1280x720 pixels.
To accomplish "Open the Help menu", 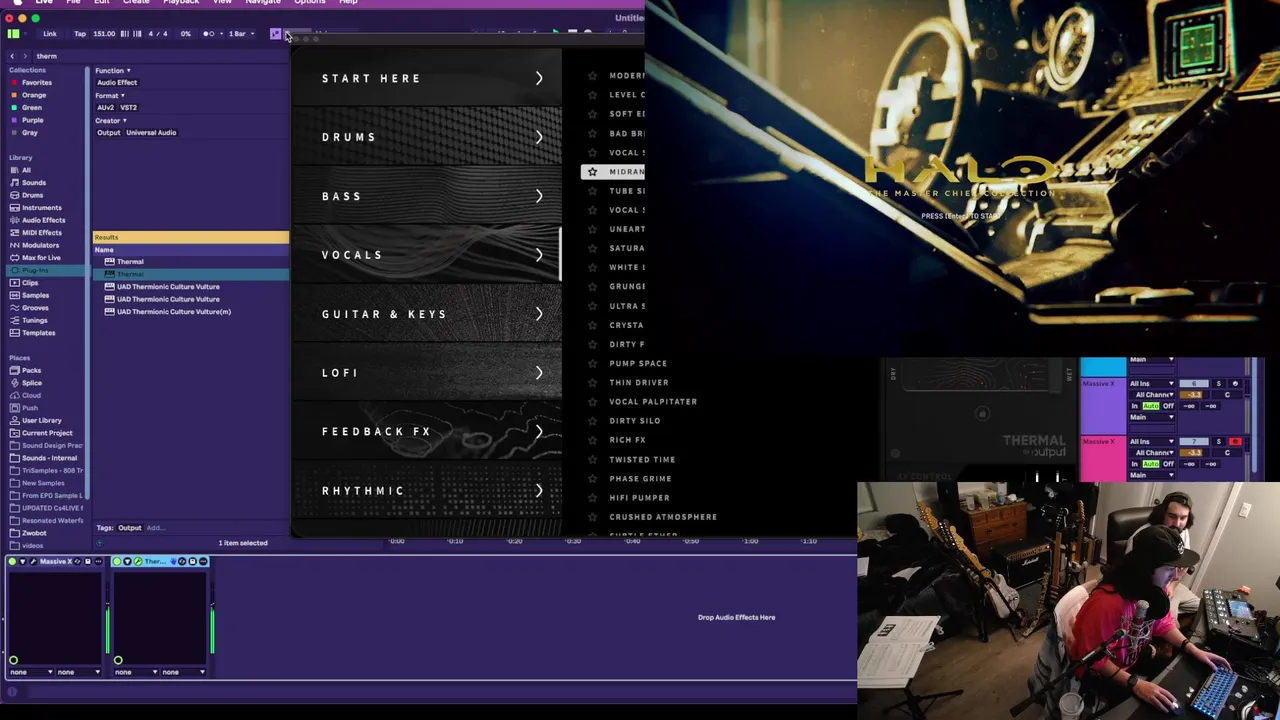I will tap(348, 3).
